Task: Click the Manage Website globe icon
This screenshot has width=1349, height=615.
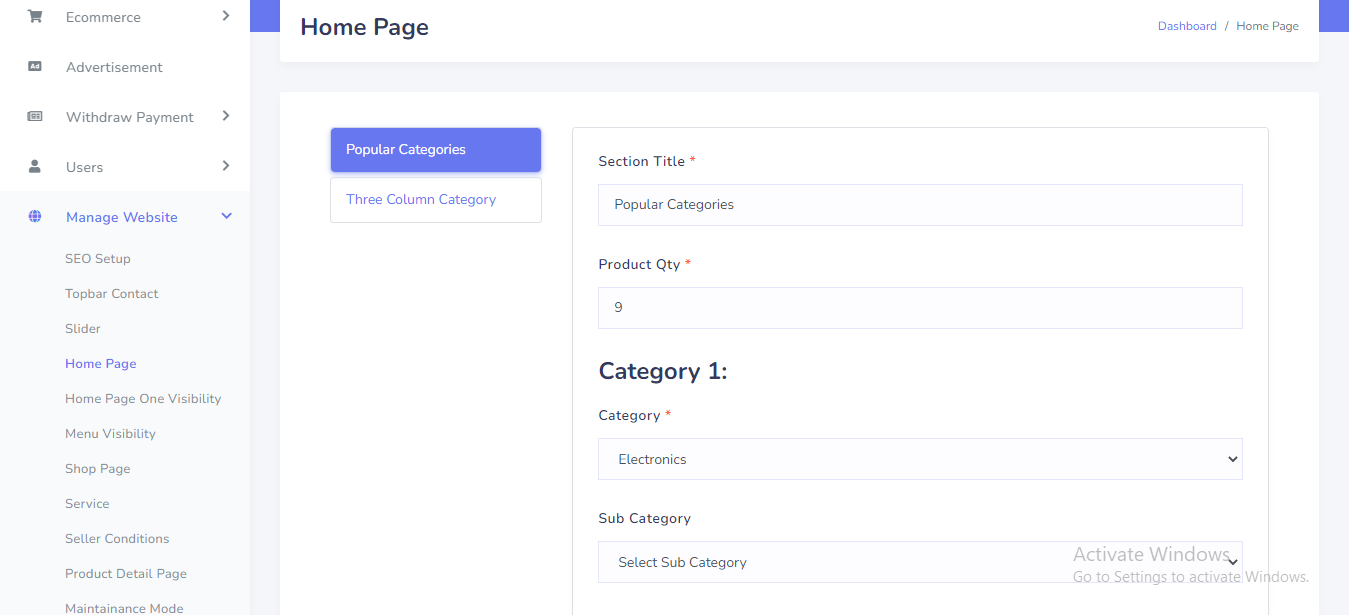Action: click(35, 217)
